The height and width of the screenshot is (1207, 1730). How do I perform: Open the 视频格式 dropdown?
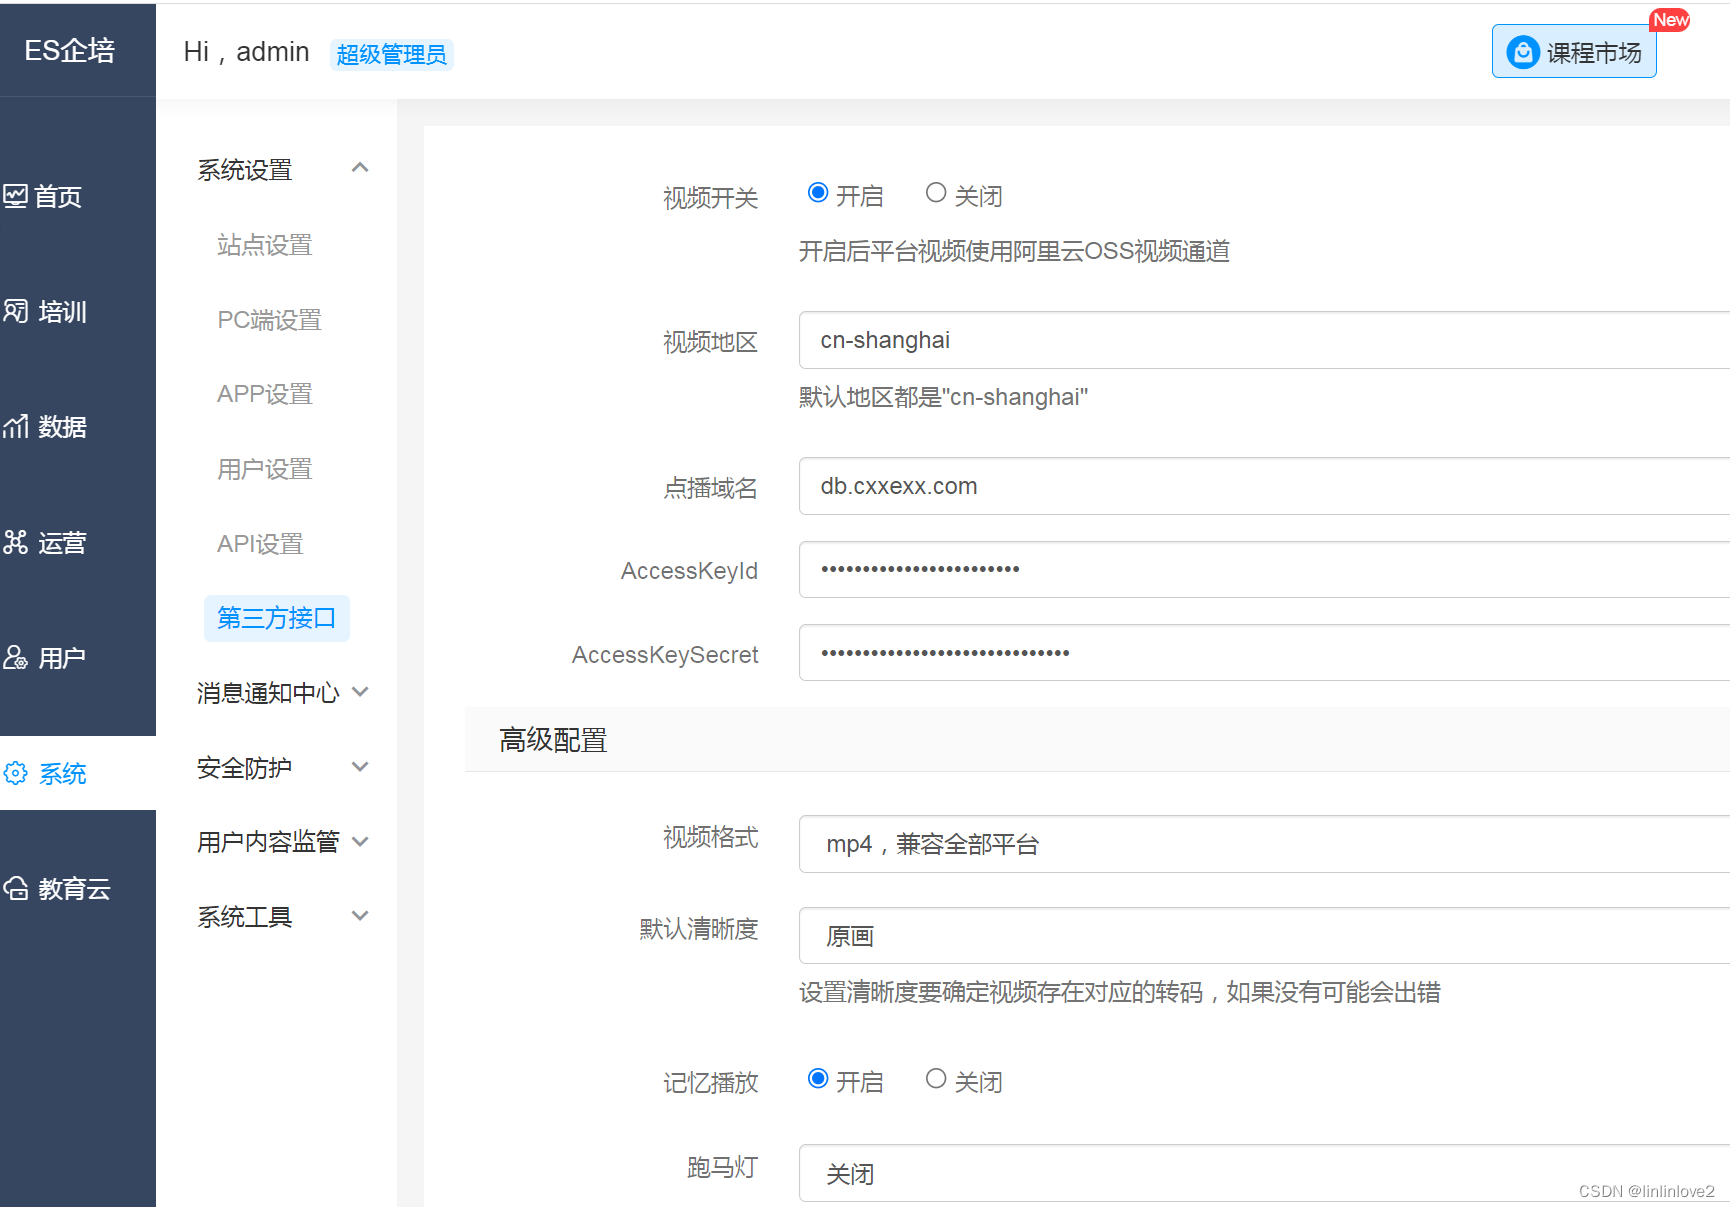1264,844
